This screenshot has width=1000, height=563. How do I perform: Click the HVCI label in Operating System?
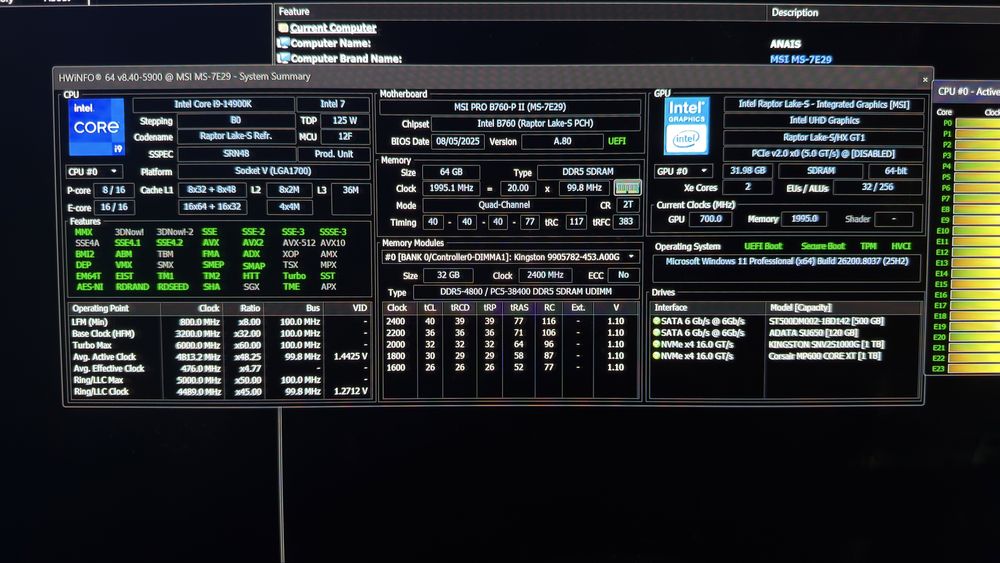pos(901,246)
